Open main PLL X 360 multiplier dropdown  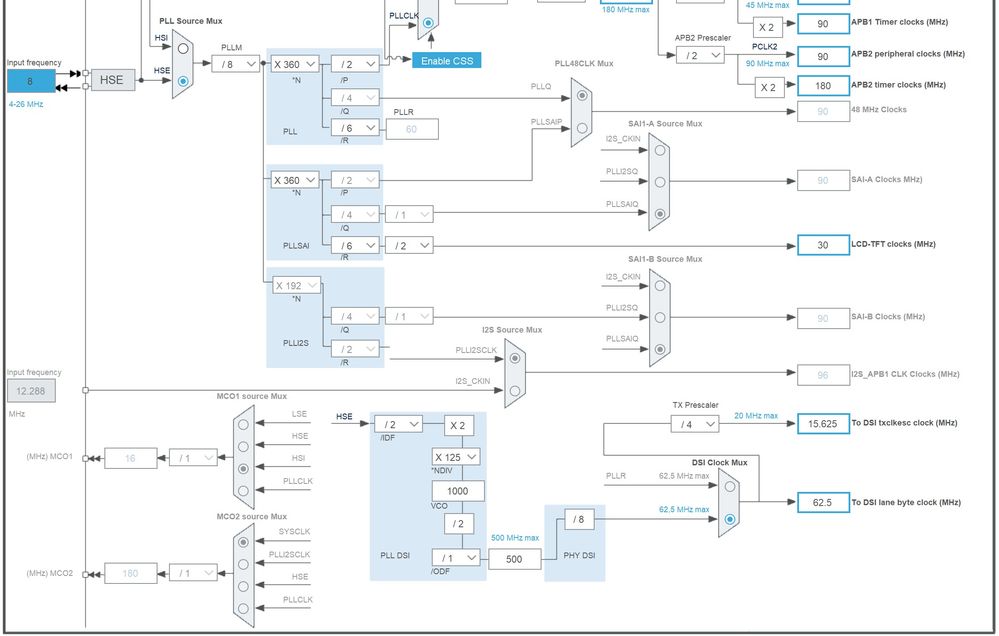click(295, 64)
